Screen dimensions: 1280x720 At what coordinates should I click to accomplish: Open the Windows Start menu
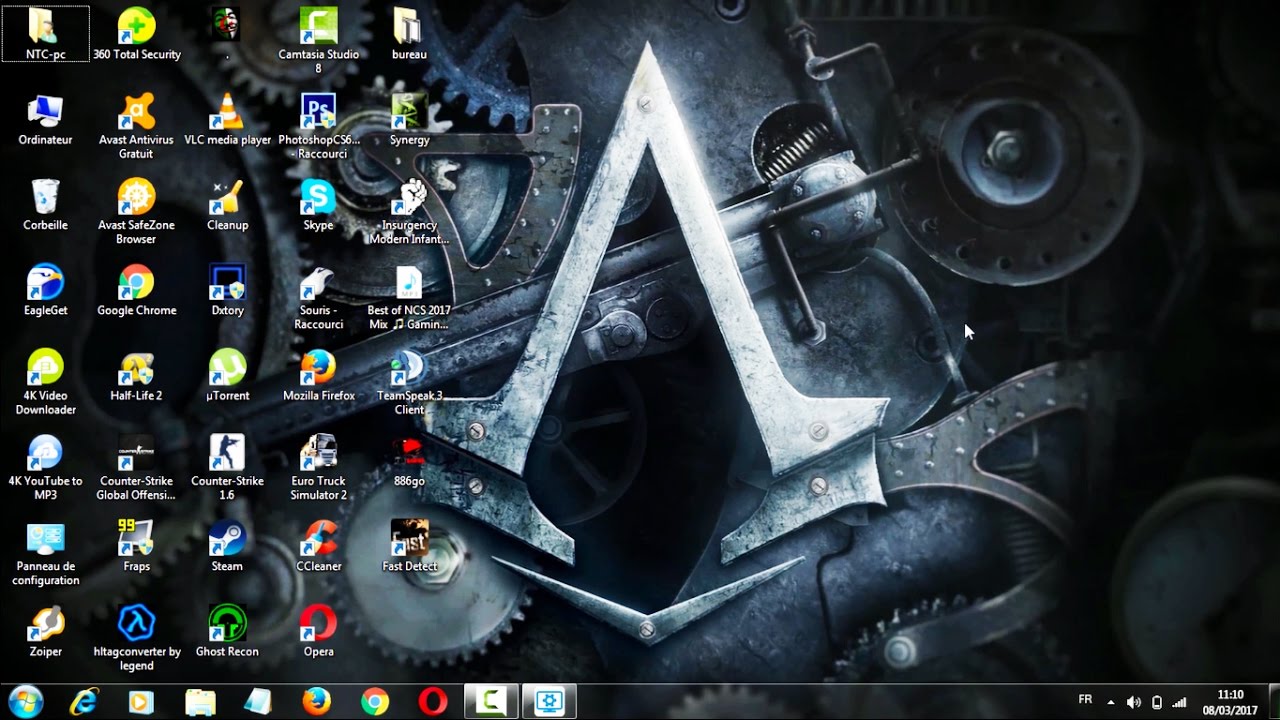[x=25, y=702]
